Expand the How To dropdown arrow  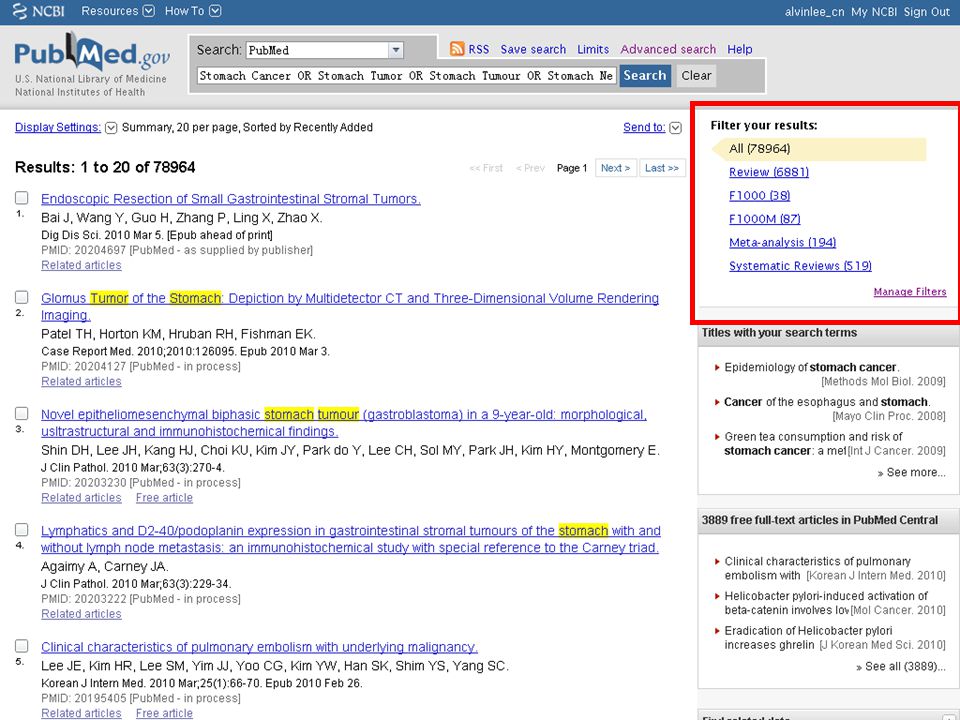point(215,11)
